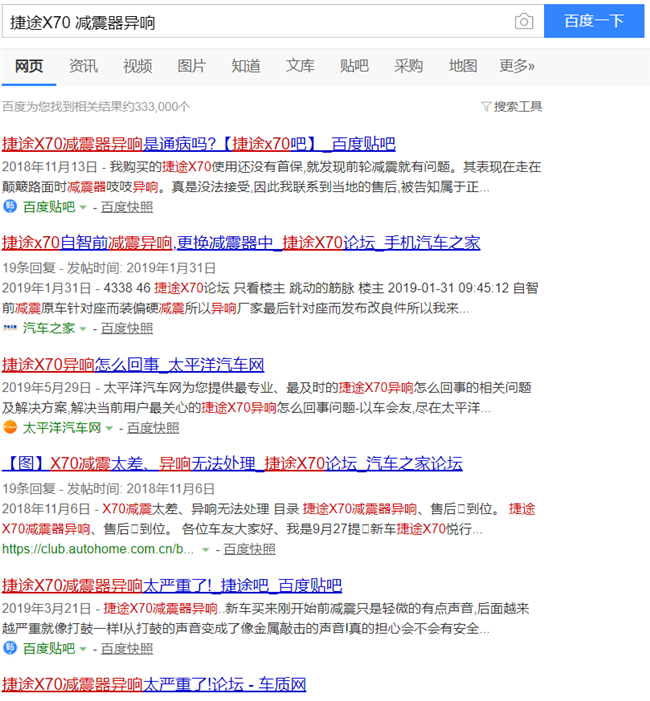This screenshot has width=650, height=701.
Task: Click the 汽车之家 site icon
Action: pyautogui.click(x=10, y=328)
